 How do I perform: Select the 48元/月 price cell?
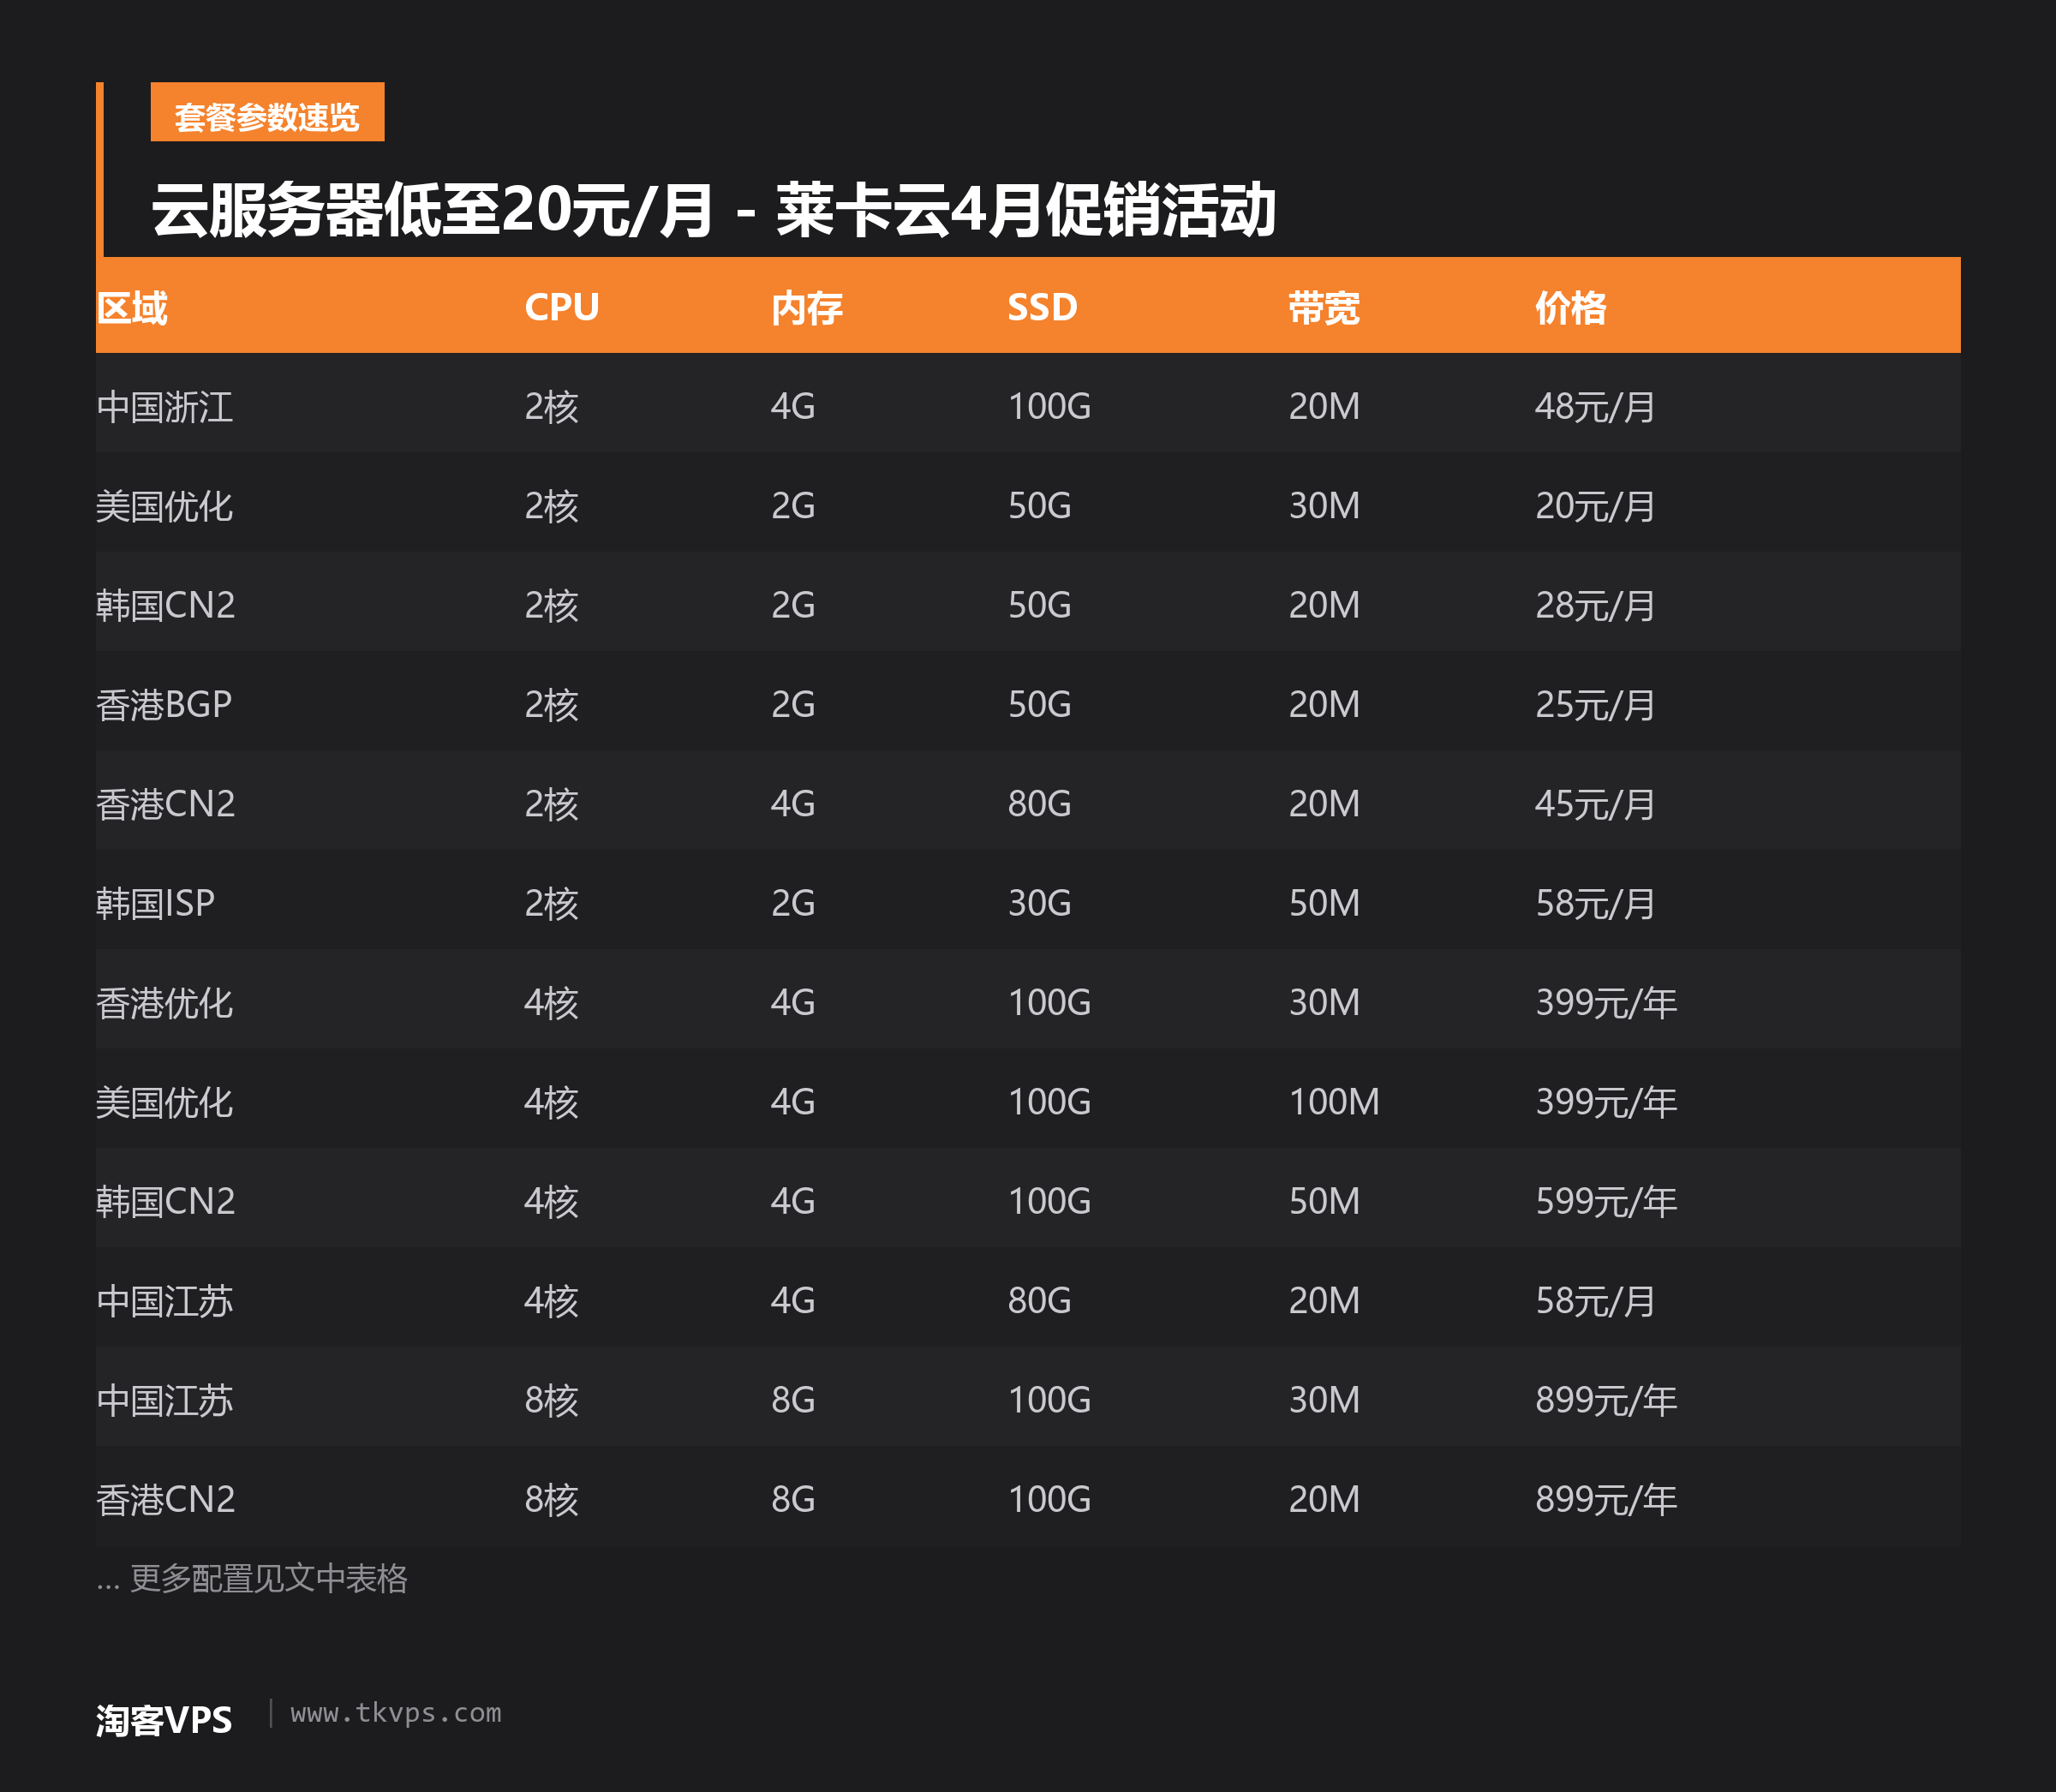(1595, 407)
